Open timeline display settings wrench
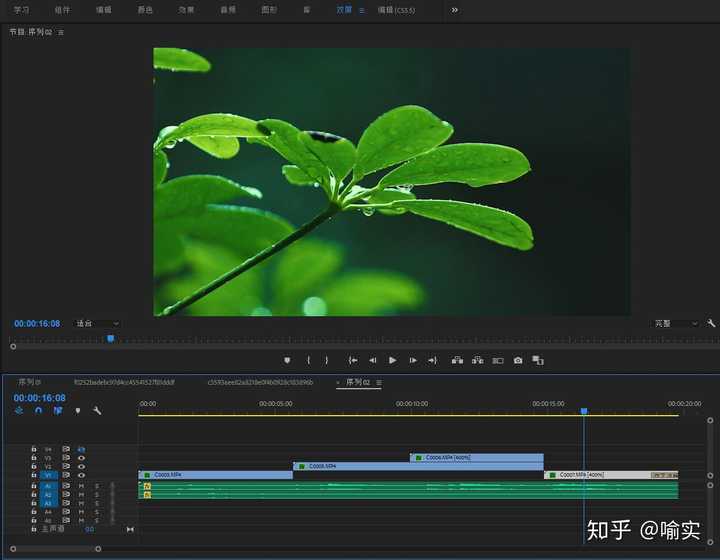 coord(97,410)
